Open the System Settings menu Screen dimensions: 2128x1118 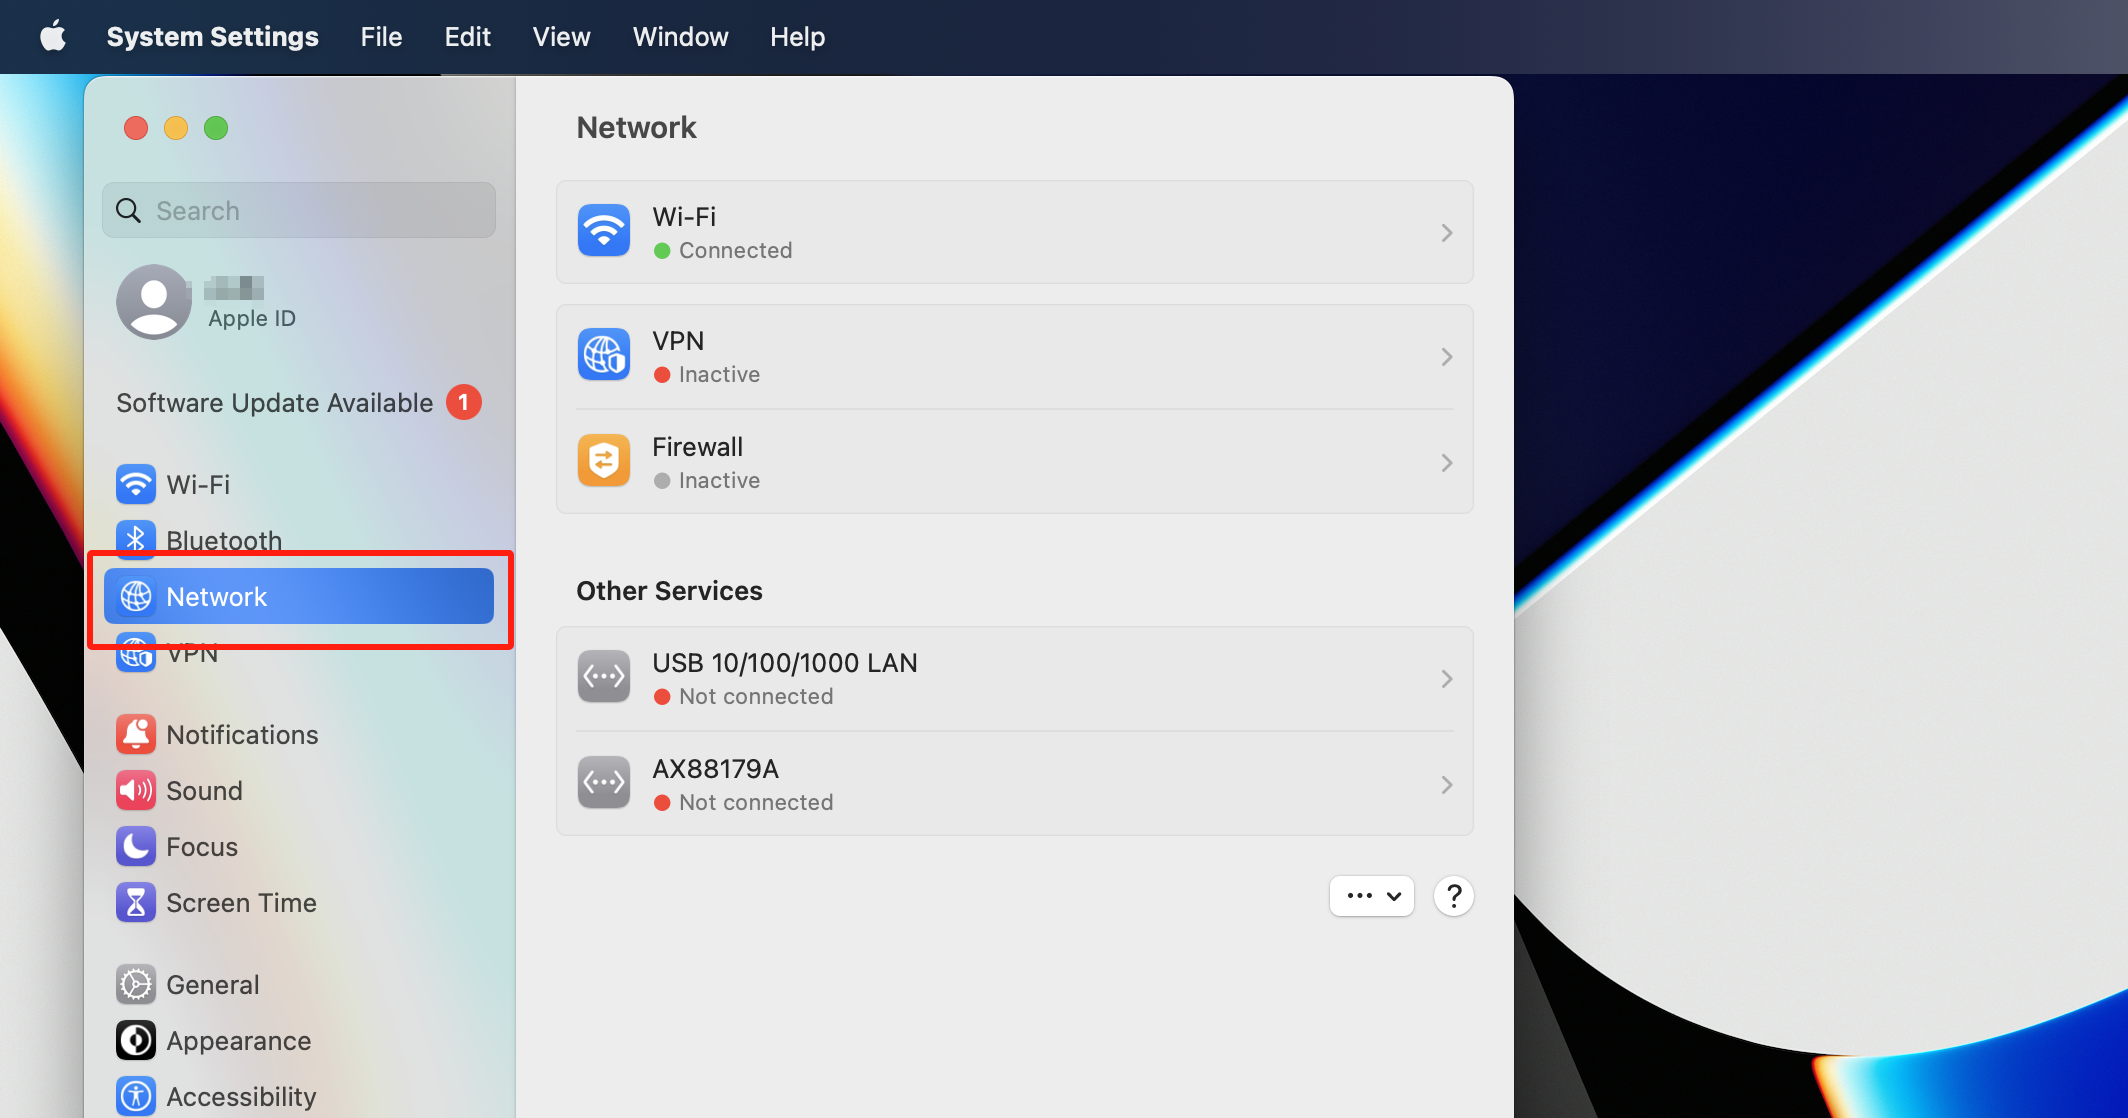point(213,37)
